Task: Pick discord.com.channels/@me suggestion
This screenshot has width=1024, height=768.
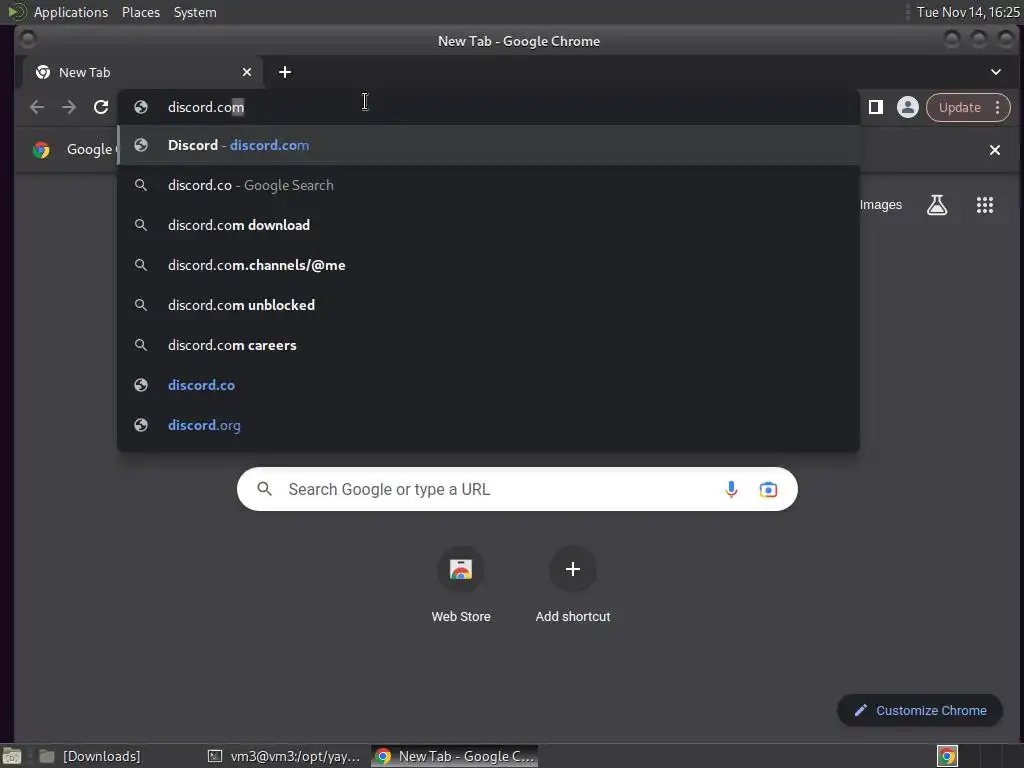Action: pyautogui.click(x=488, y=265)
